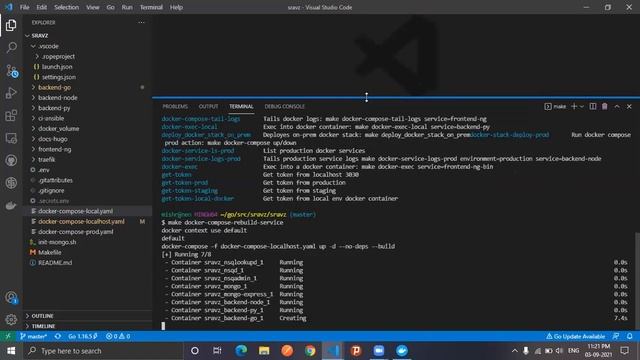Screen dimensions: 640x360
Task: Maximize the terminal panel size
Action: click(x=617, y=107)
